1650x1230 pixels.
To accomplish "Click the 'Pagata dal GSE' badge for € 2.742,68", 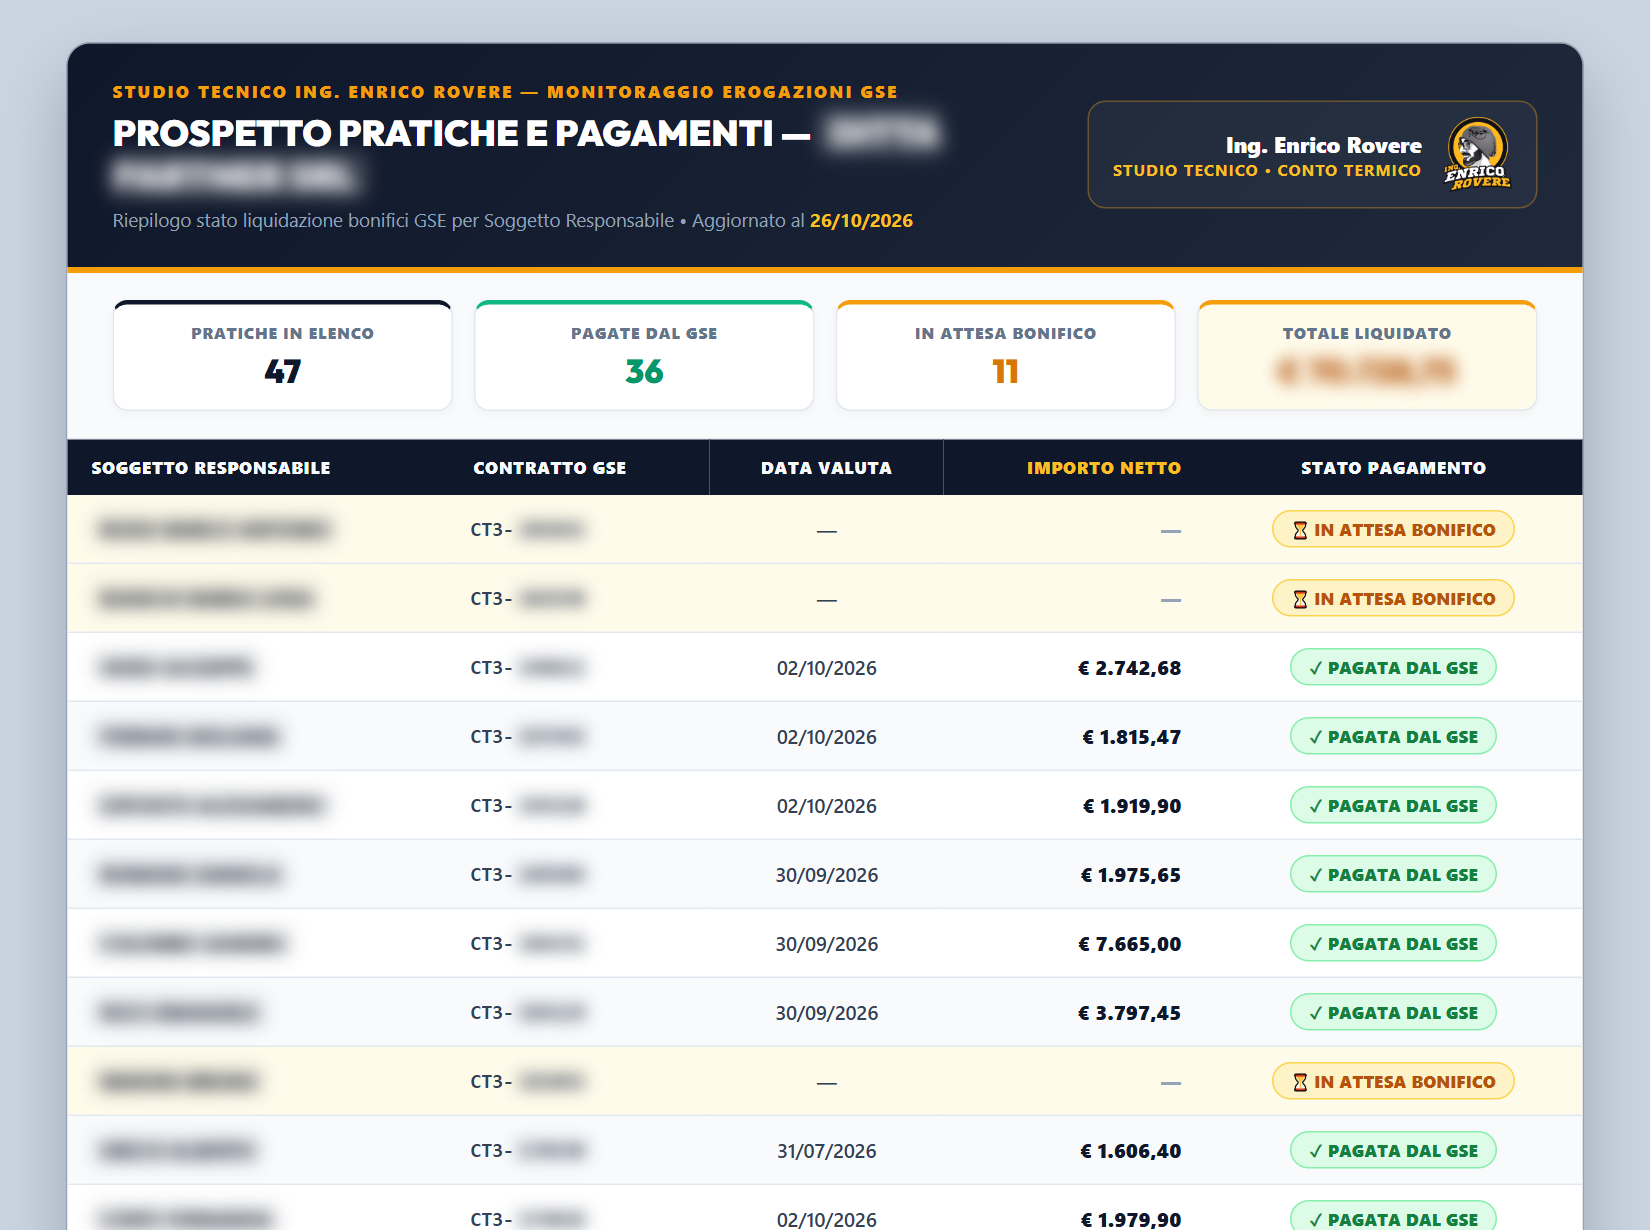I will [x=1393, y=668].
